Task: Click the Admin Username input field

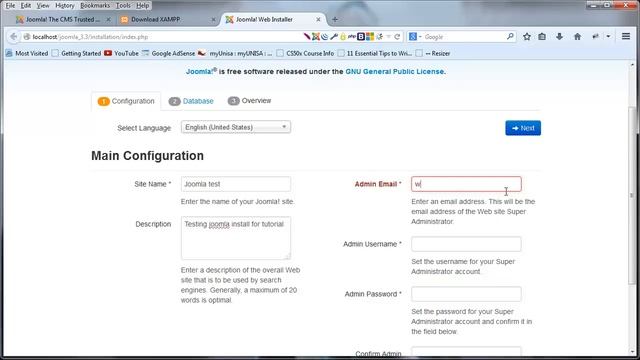Action: [x=466, y=244]
